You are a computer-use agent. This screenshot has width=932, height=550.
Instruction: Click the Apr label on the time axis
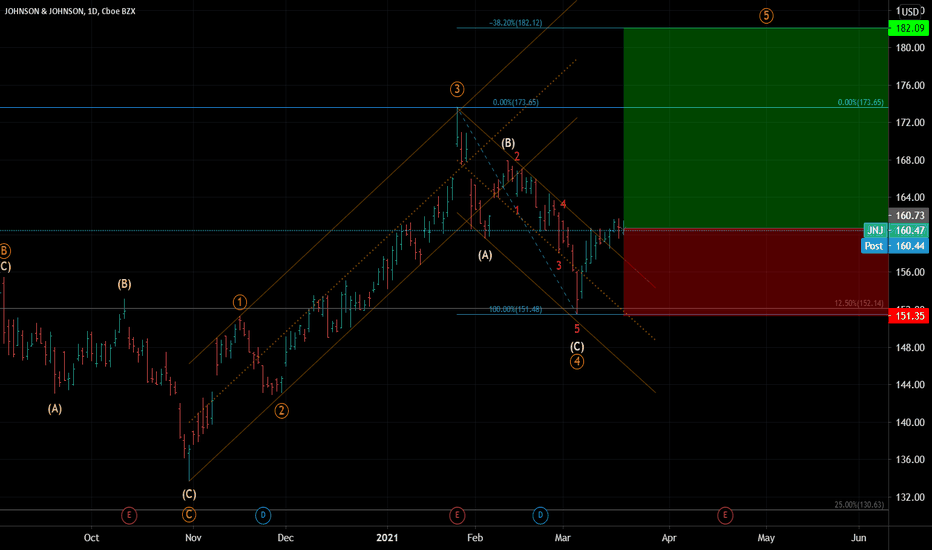669,538
